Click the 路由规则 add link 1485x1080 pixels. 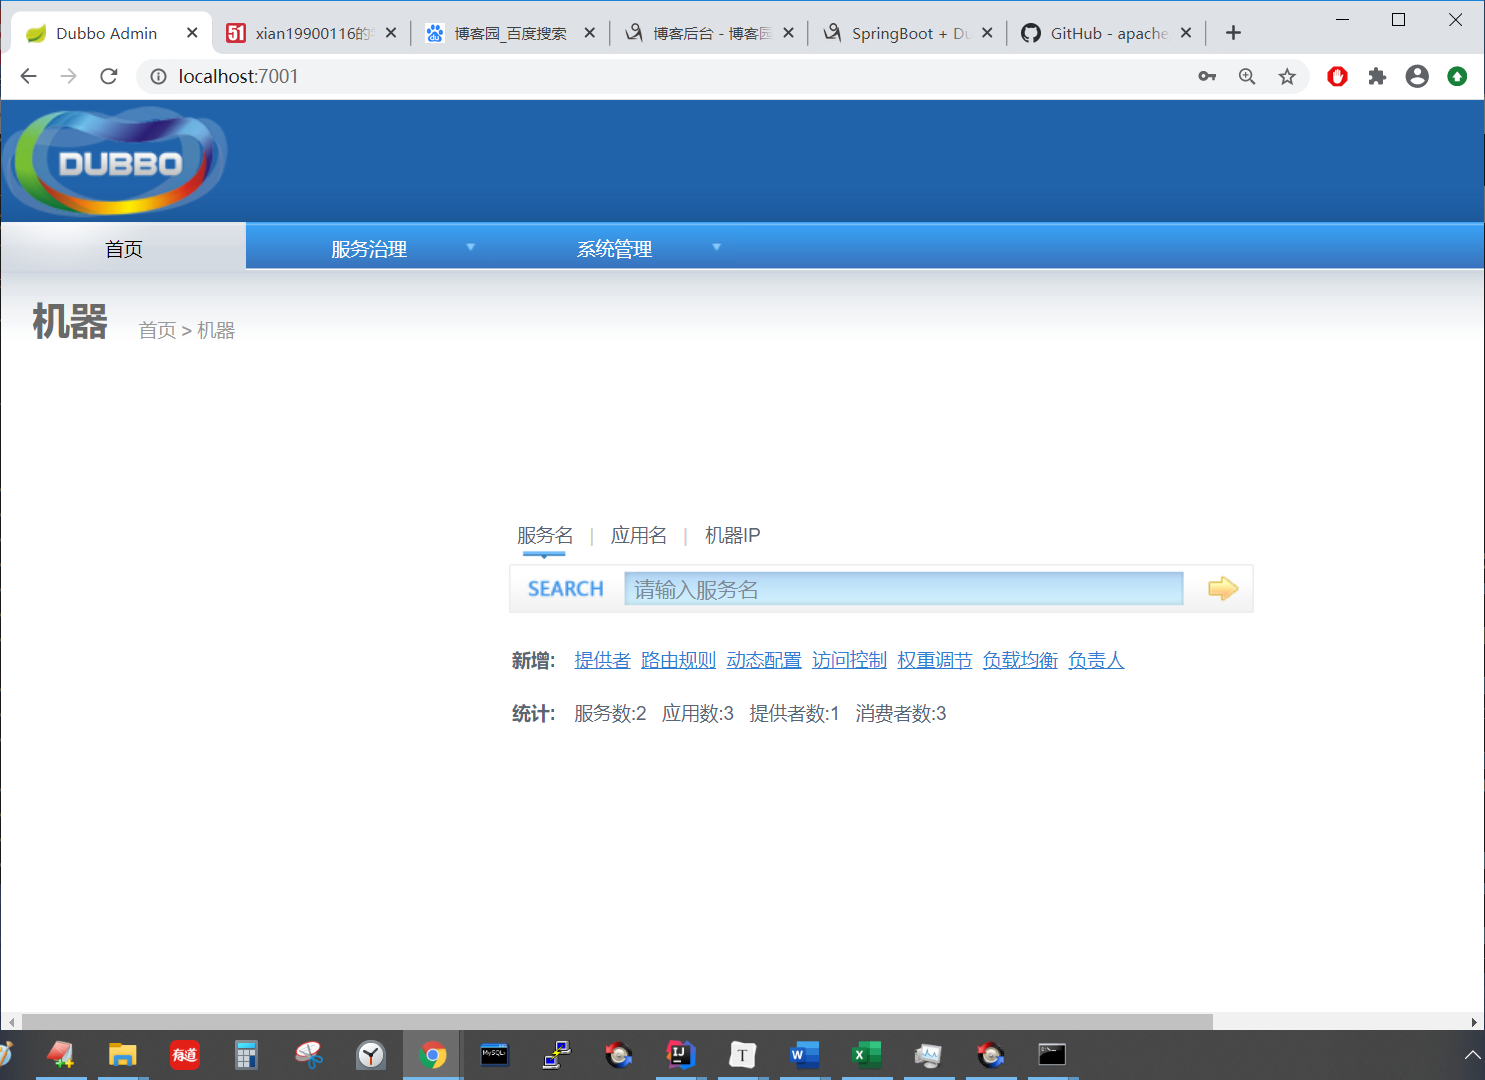[x=678, y=661]
